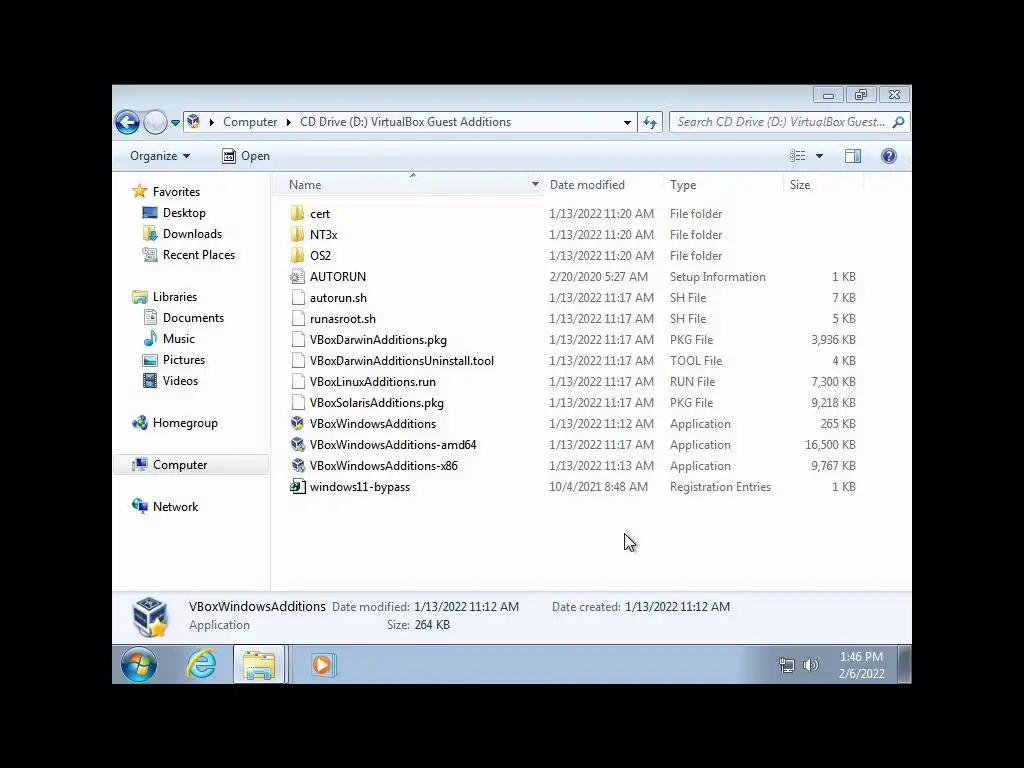Open the Videos library
This screenshot has width=1024, height=768.
click(170, 381)
